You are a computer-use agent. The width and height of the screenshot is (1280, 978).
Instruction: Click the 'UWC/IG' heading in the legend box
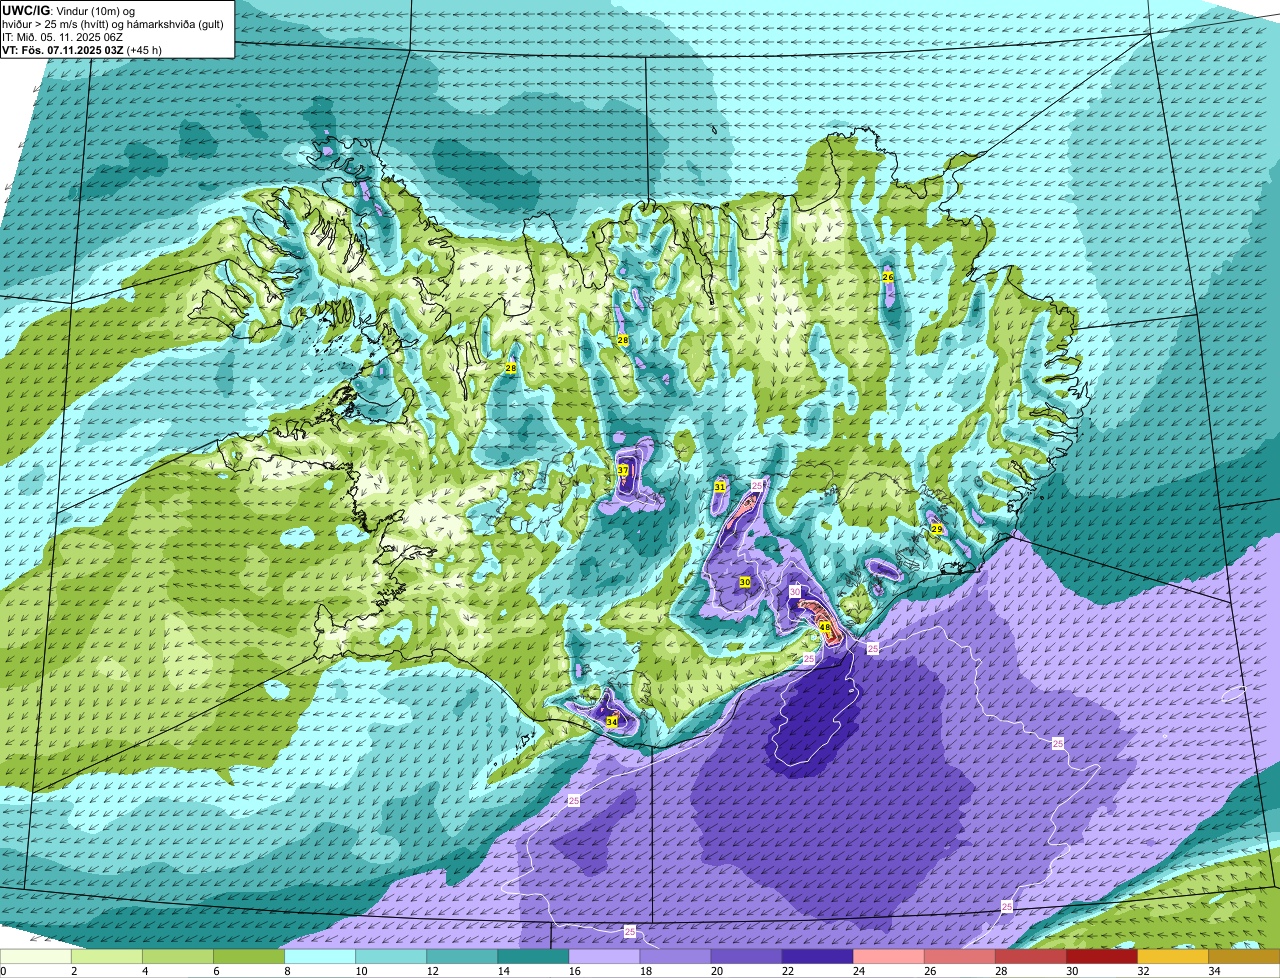pos(26,11)
